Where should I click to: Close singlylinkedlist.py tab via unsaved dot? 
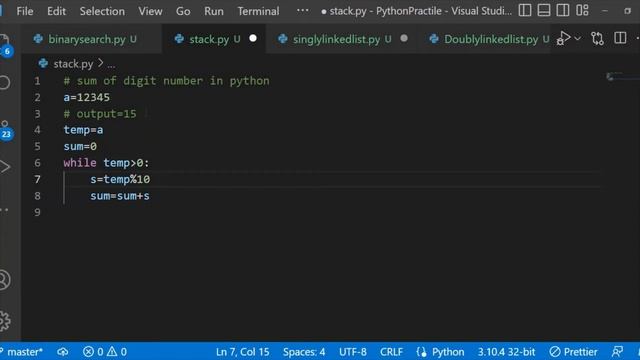404,38
